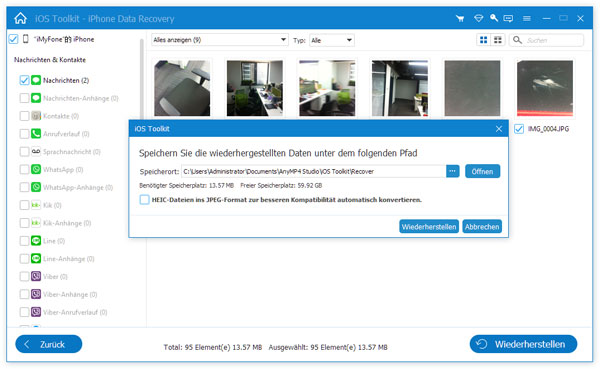Image resolution: width=600 pixels, height=369 pixels.
Task: Select WhatsApp category in sidebar
Action: [x=57, y=169]
